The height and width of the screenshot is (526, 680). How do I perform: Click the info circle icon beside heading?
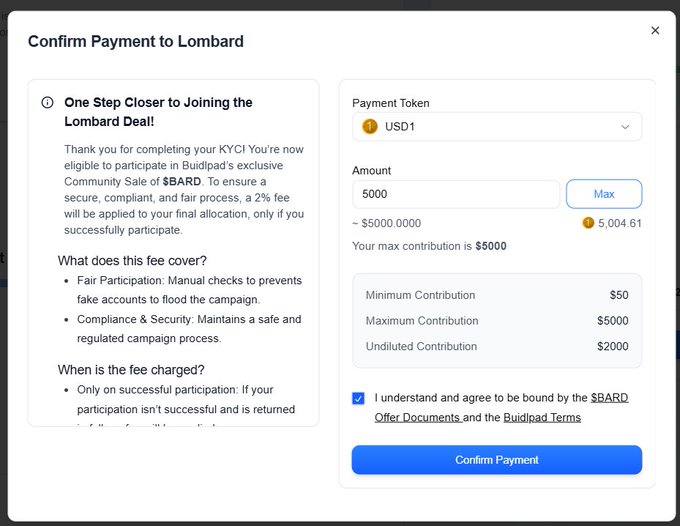(x=47, y=103)
